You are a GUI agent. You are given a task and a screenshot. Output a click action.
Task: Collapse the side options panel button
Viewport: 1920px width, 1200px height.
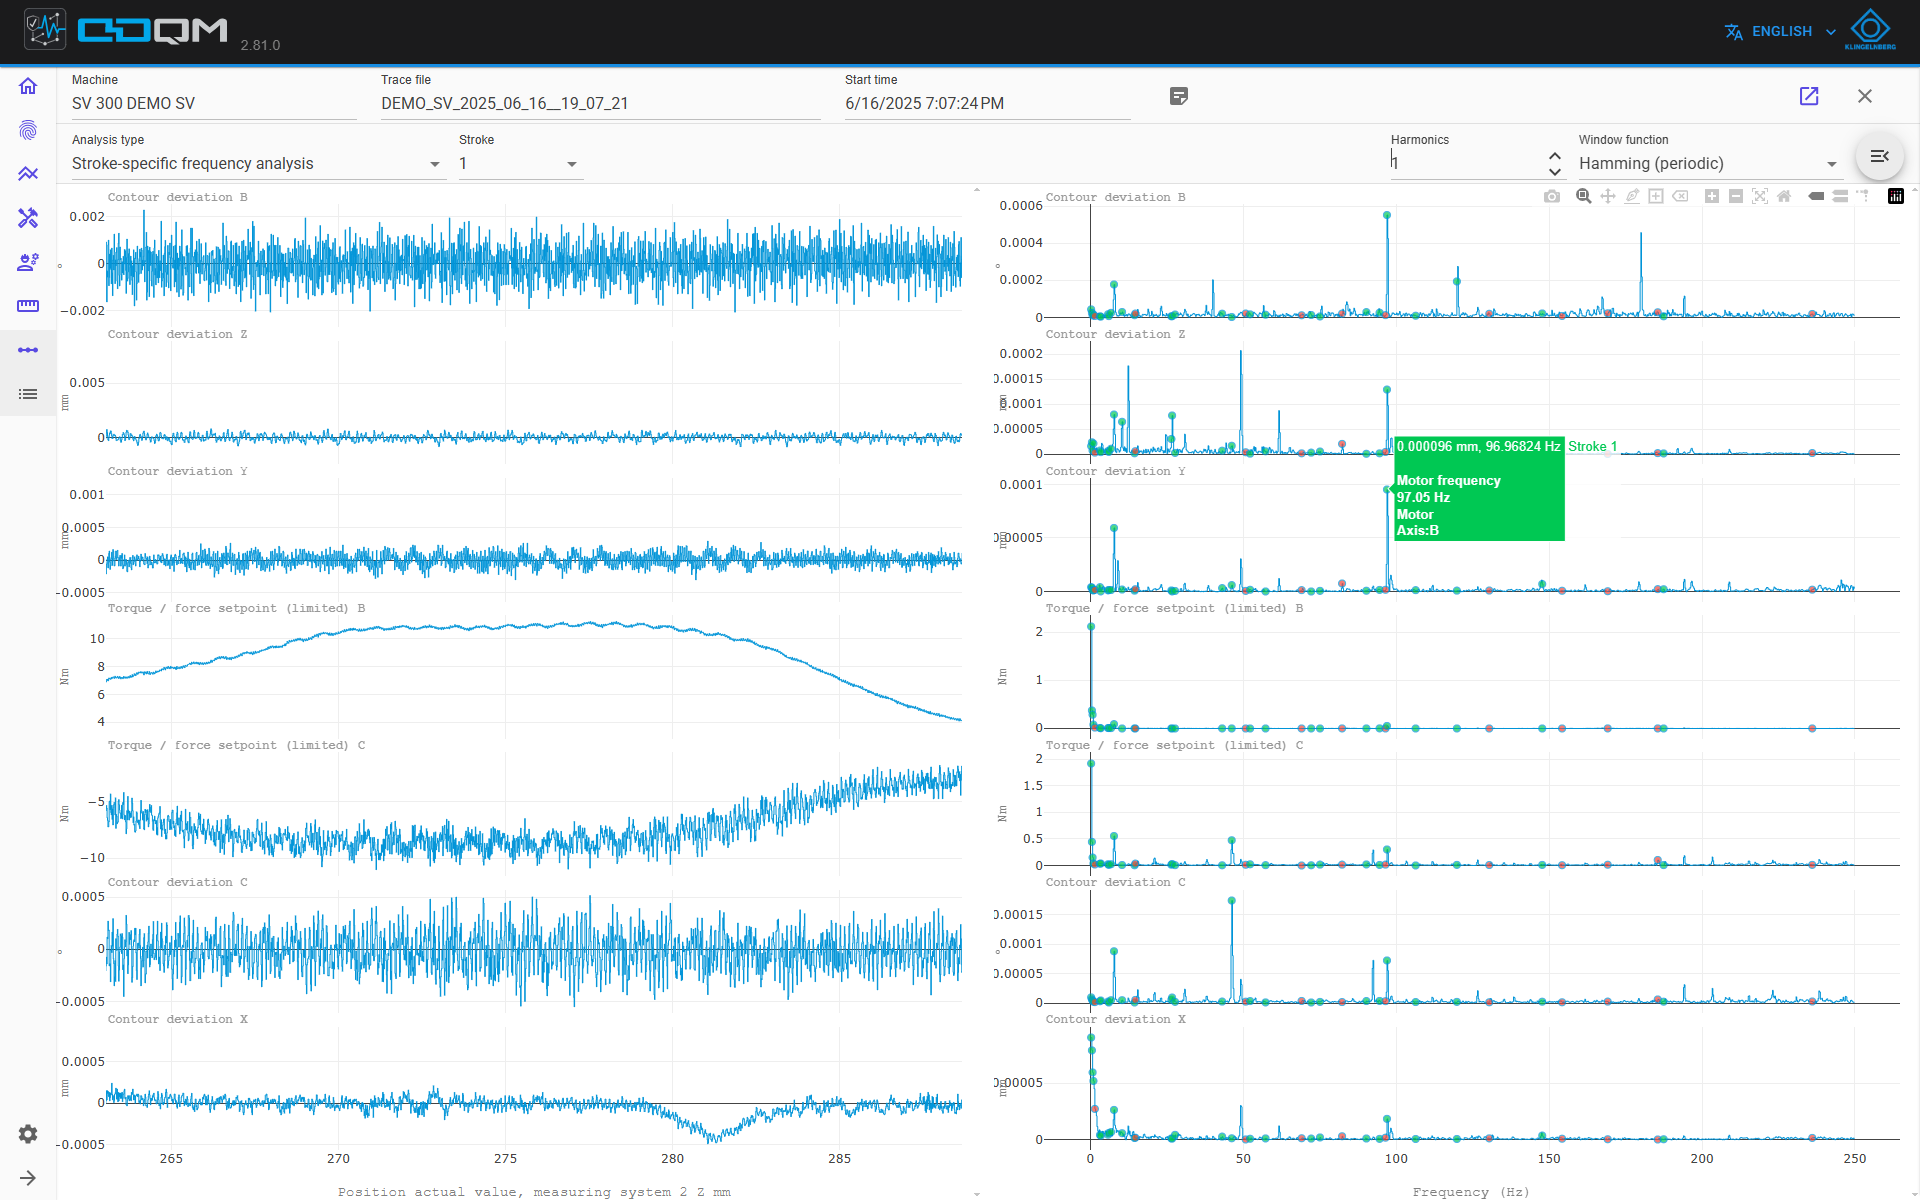[x=1880, y=156]
